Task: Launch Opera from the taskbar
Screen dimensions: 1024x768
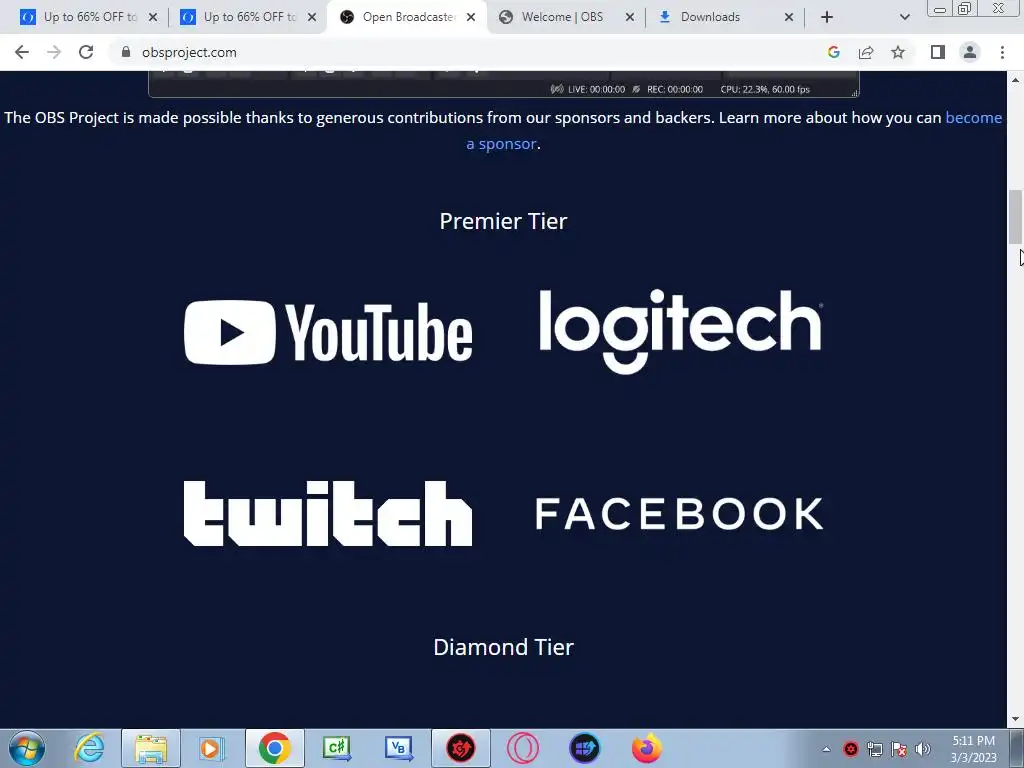Action: (522, 748)
